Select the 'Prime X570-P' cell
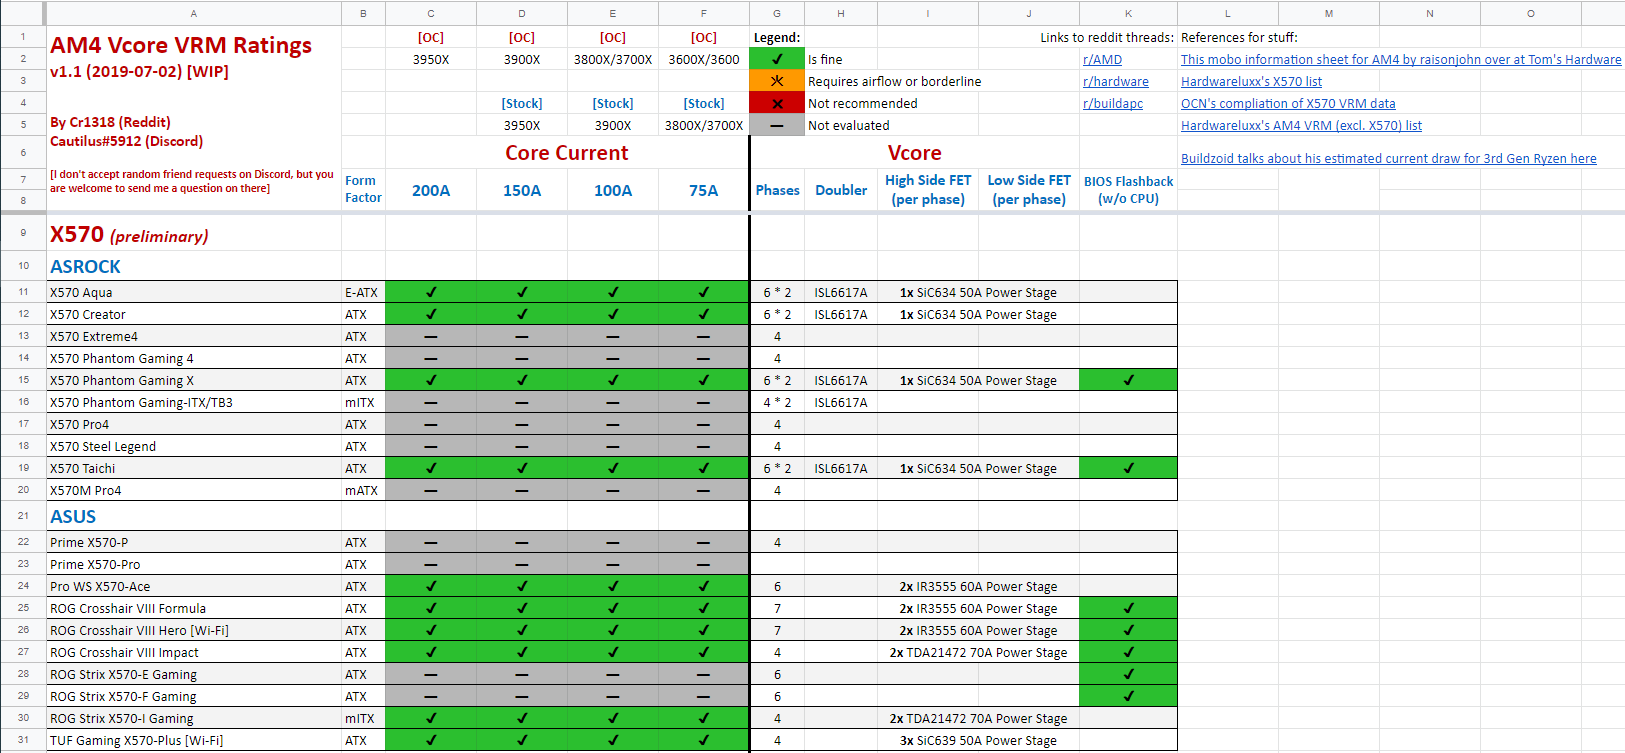 point(194,542)
